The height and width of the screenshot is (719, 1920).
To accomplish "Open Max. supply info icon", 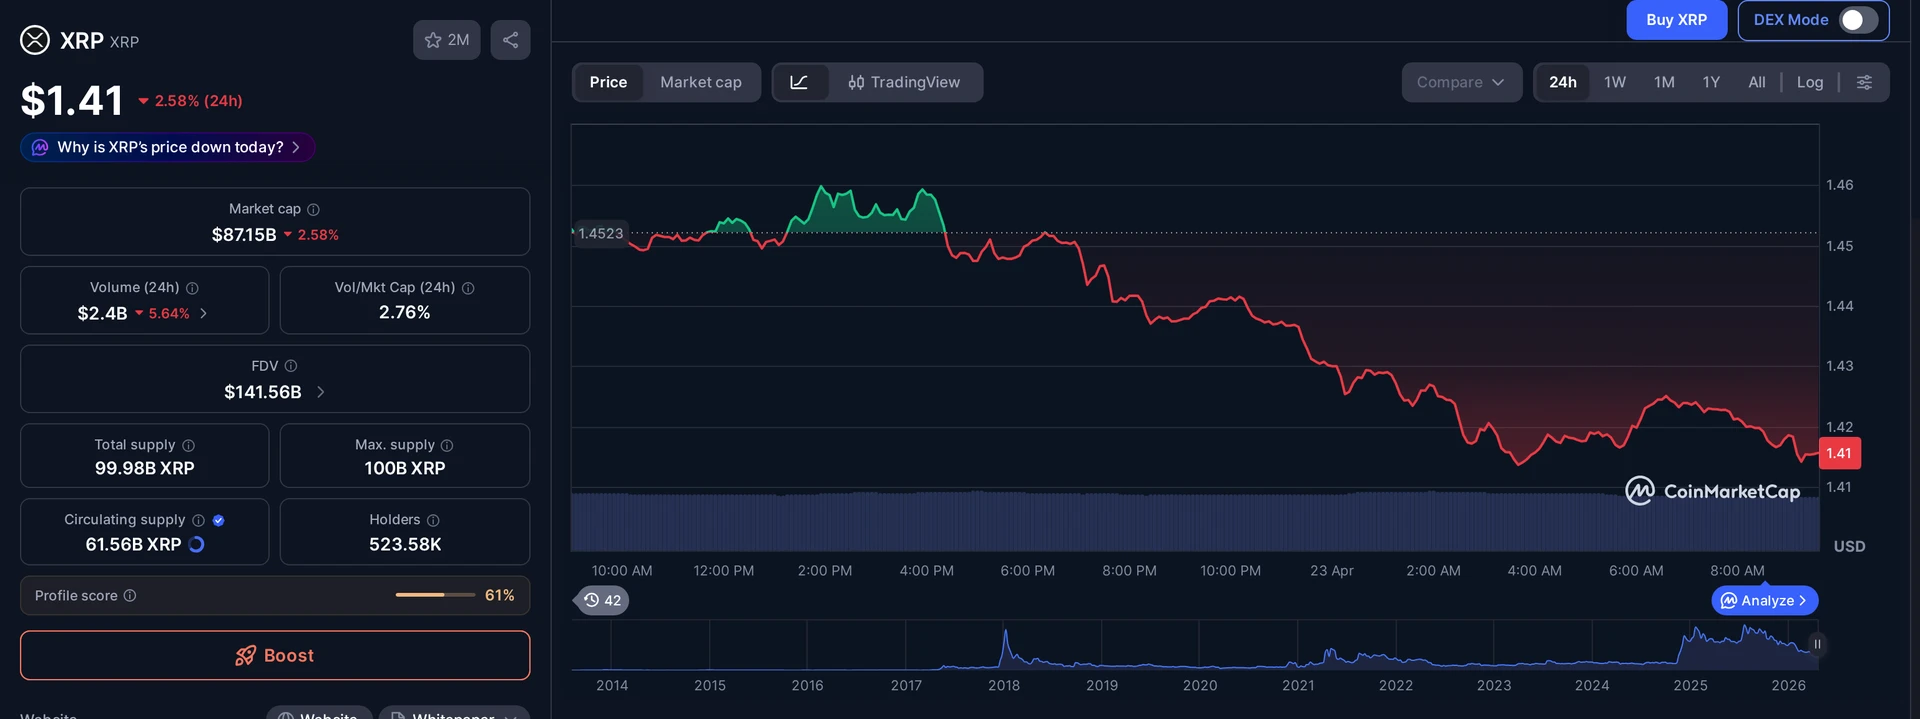I will tap(447, 445).
